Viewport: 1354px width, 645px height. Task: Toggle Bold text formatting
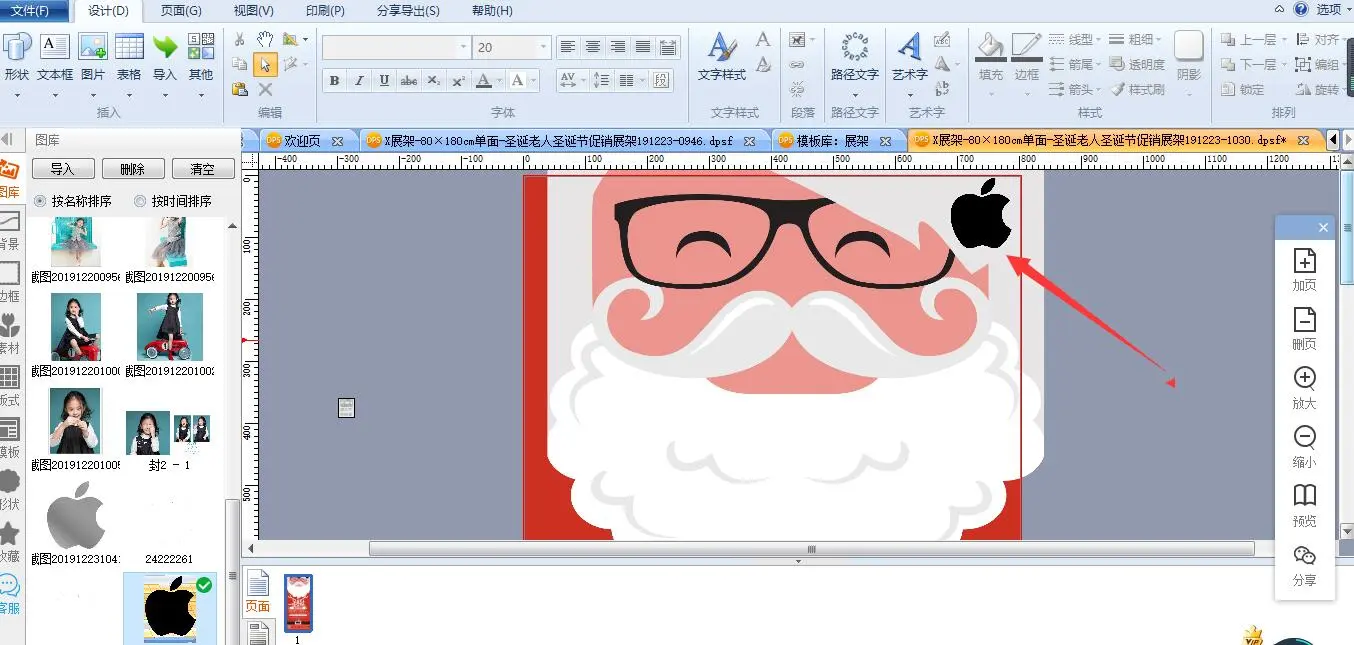point(335,81)
